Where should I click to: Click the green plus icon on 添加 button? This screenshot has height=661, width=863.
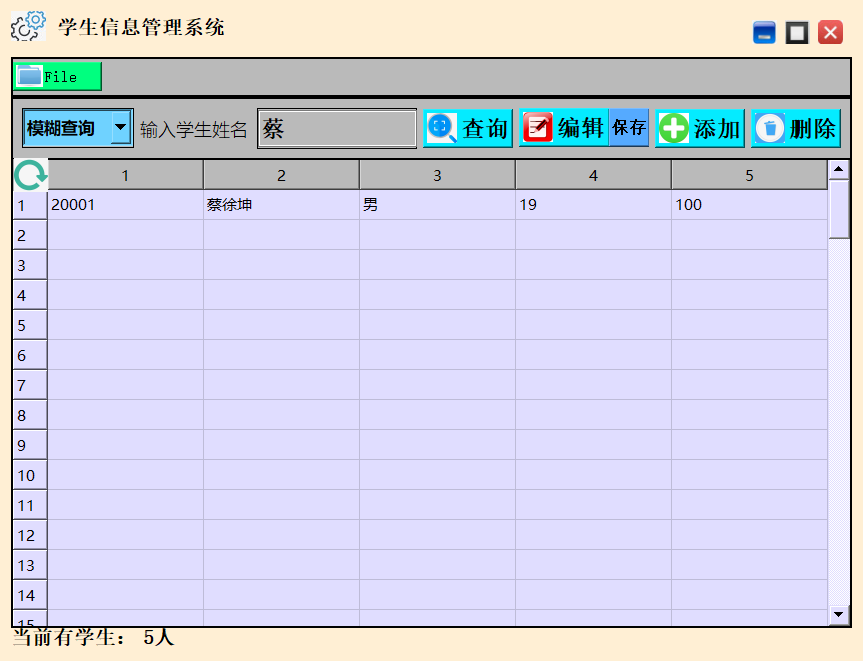[x=673, y=127]
